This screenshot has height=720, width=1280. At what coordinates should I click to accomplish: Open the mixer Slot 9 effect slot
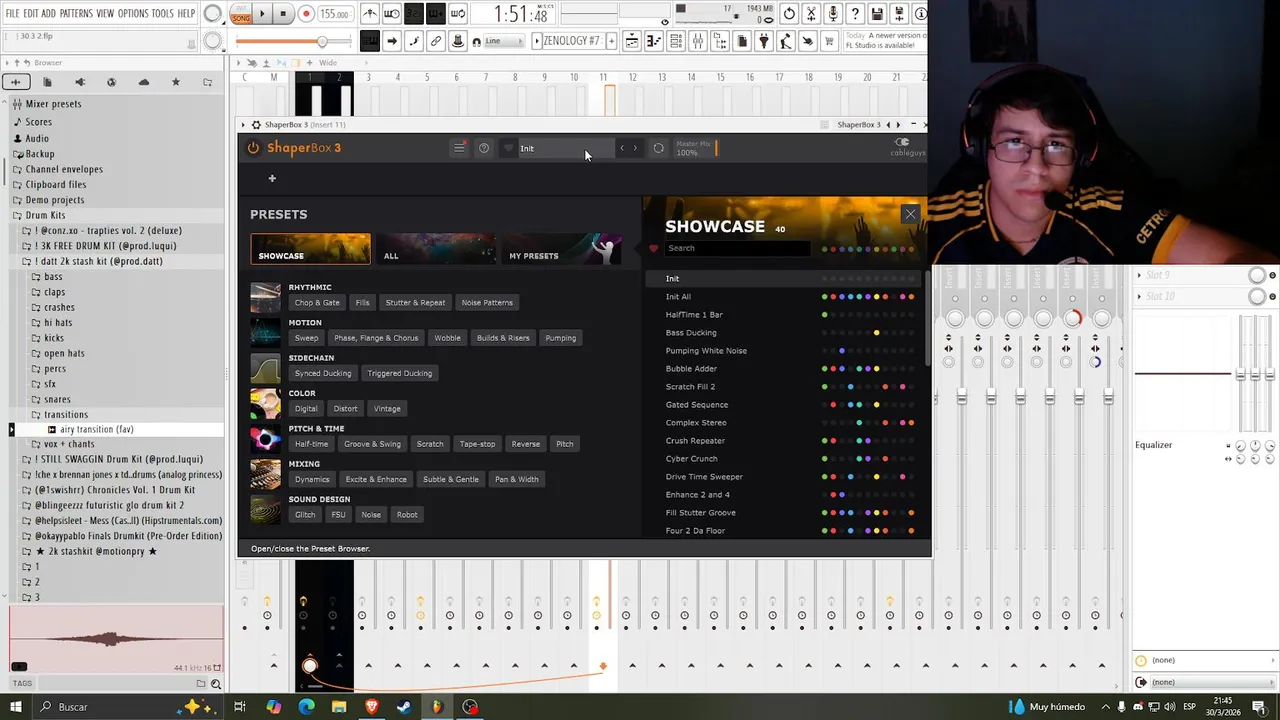(x=1190, y=275)
